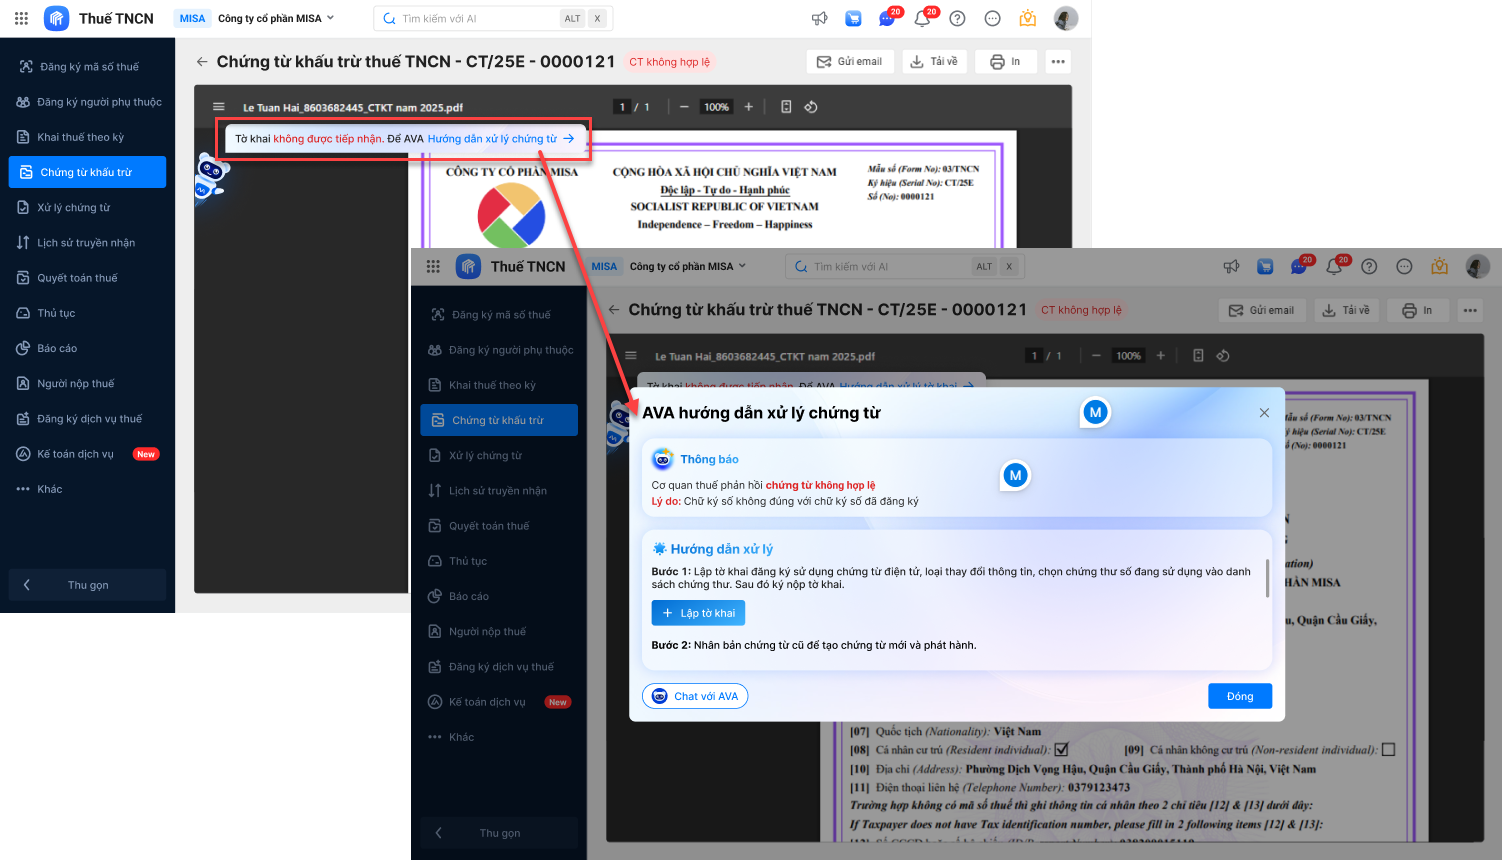This screenshot has width=1502, height=860.
Task: Open the three-dot more actions button in background window
Action: coord(1058,62)
